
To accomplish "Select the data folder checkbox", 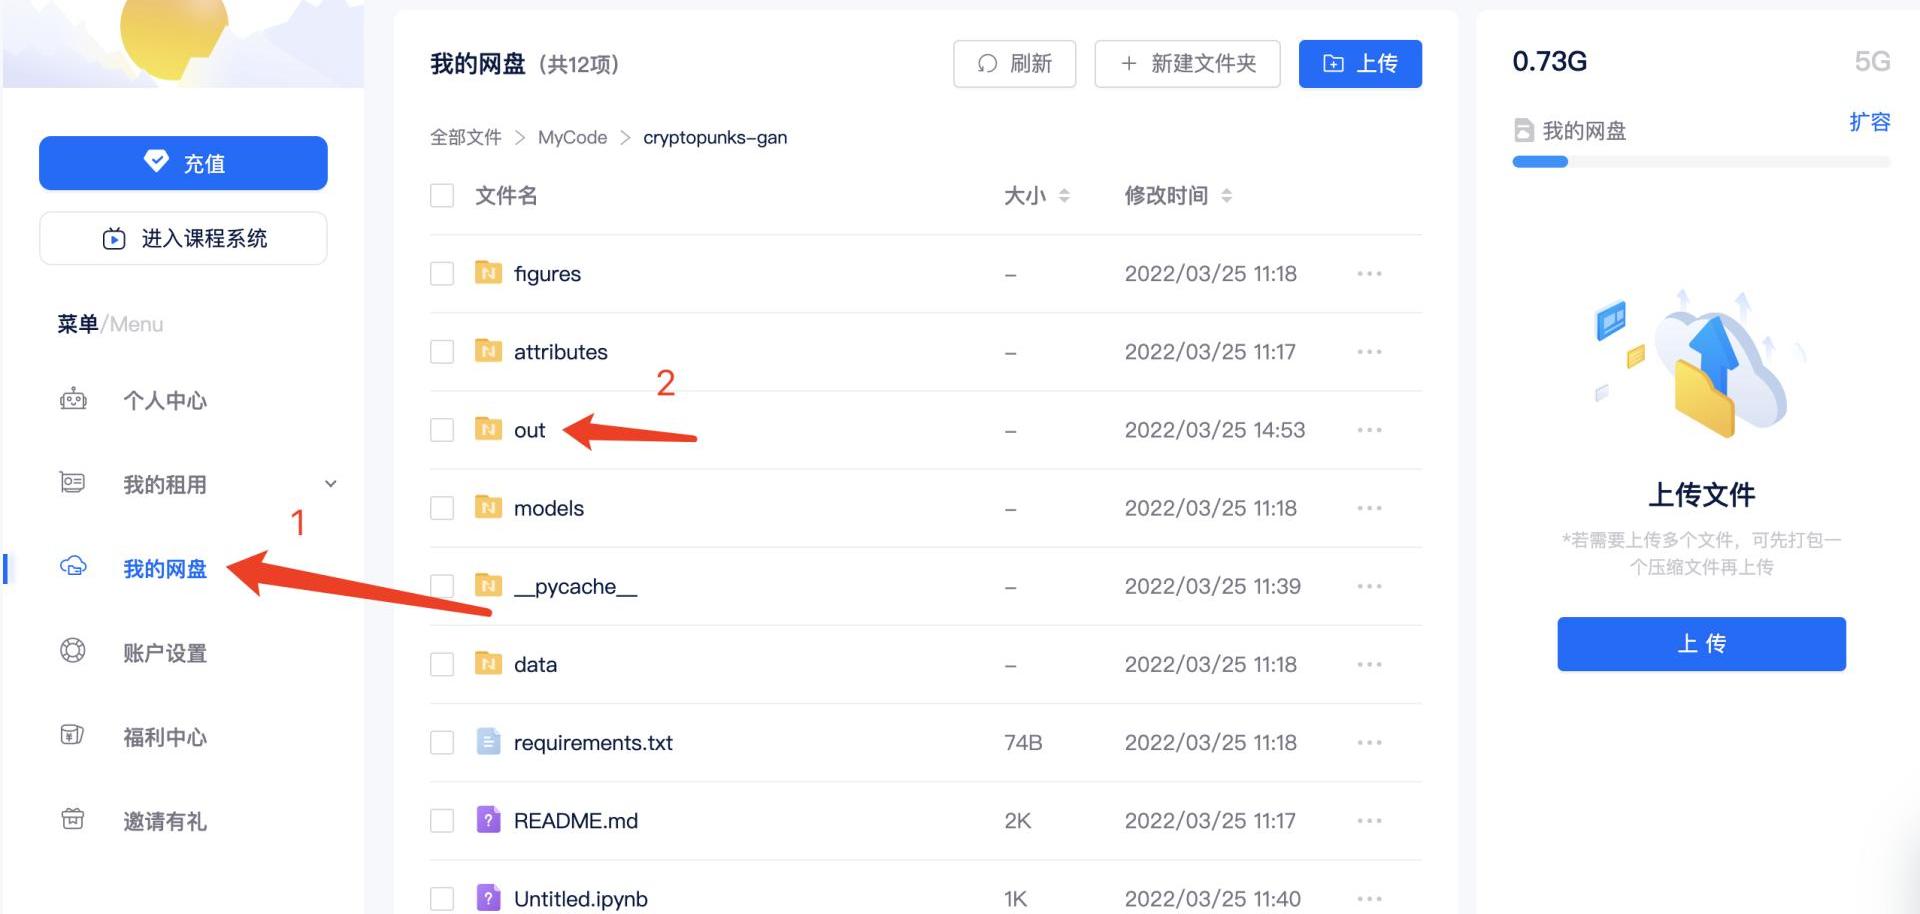I will pos(442,664).
